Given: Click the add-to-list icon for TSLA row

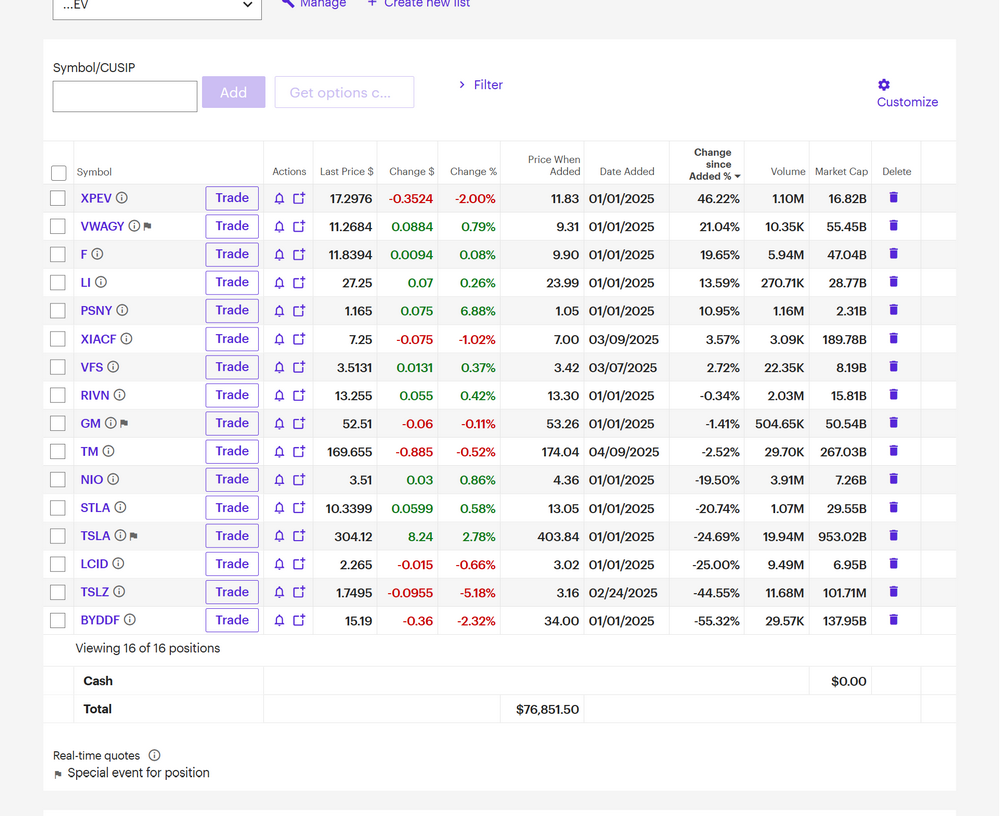Looking at the screenshot, I should click(x=298, y=536).
